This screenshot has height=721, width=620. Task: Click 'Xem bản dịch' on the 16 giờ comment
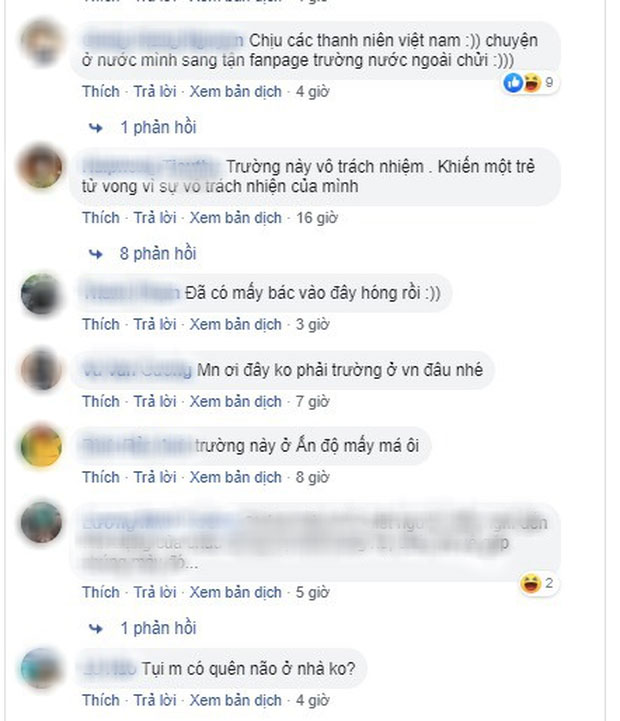(x=235, y=218)
